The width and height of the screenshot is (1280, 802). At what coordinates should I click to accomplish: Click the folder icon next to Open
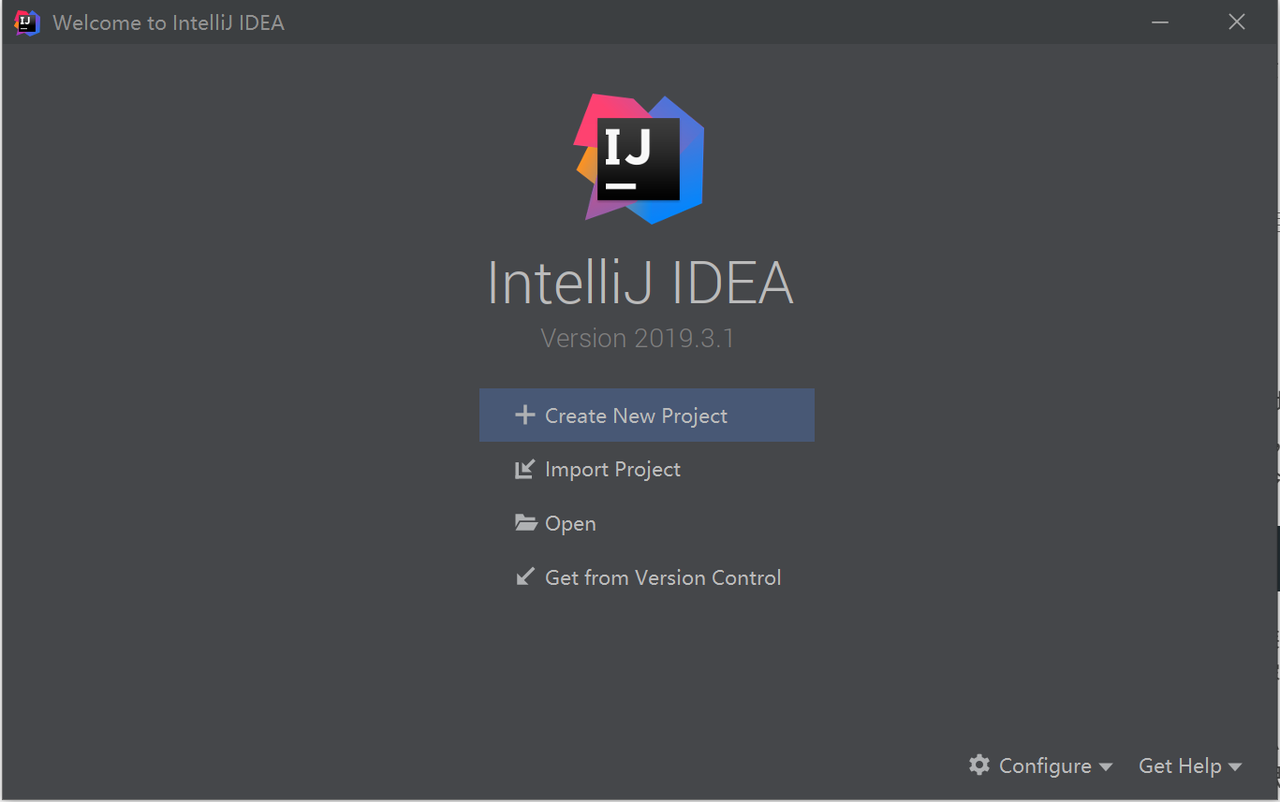tap(526, 523)
